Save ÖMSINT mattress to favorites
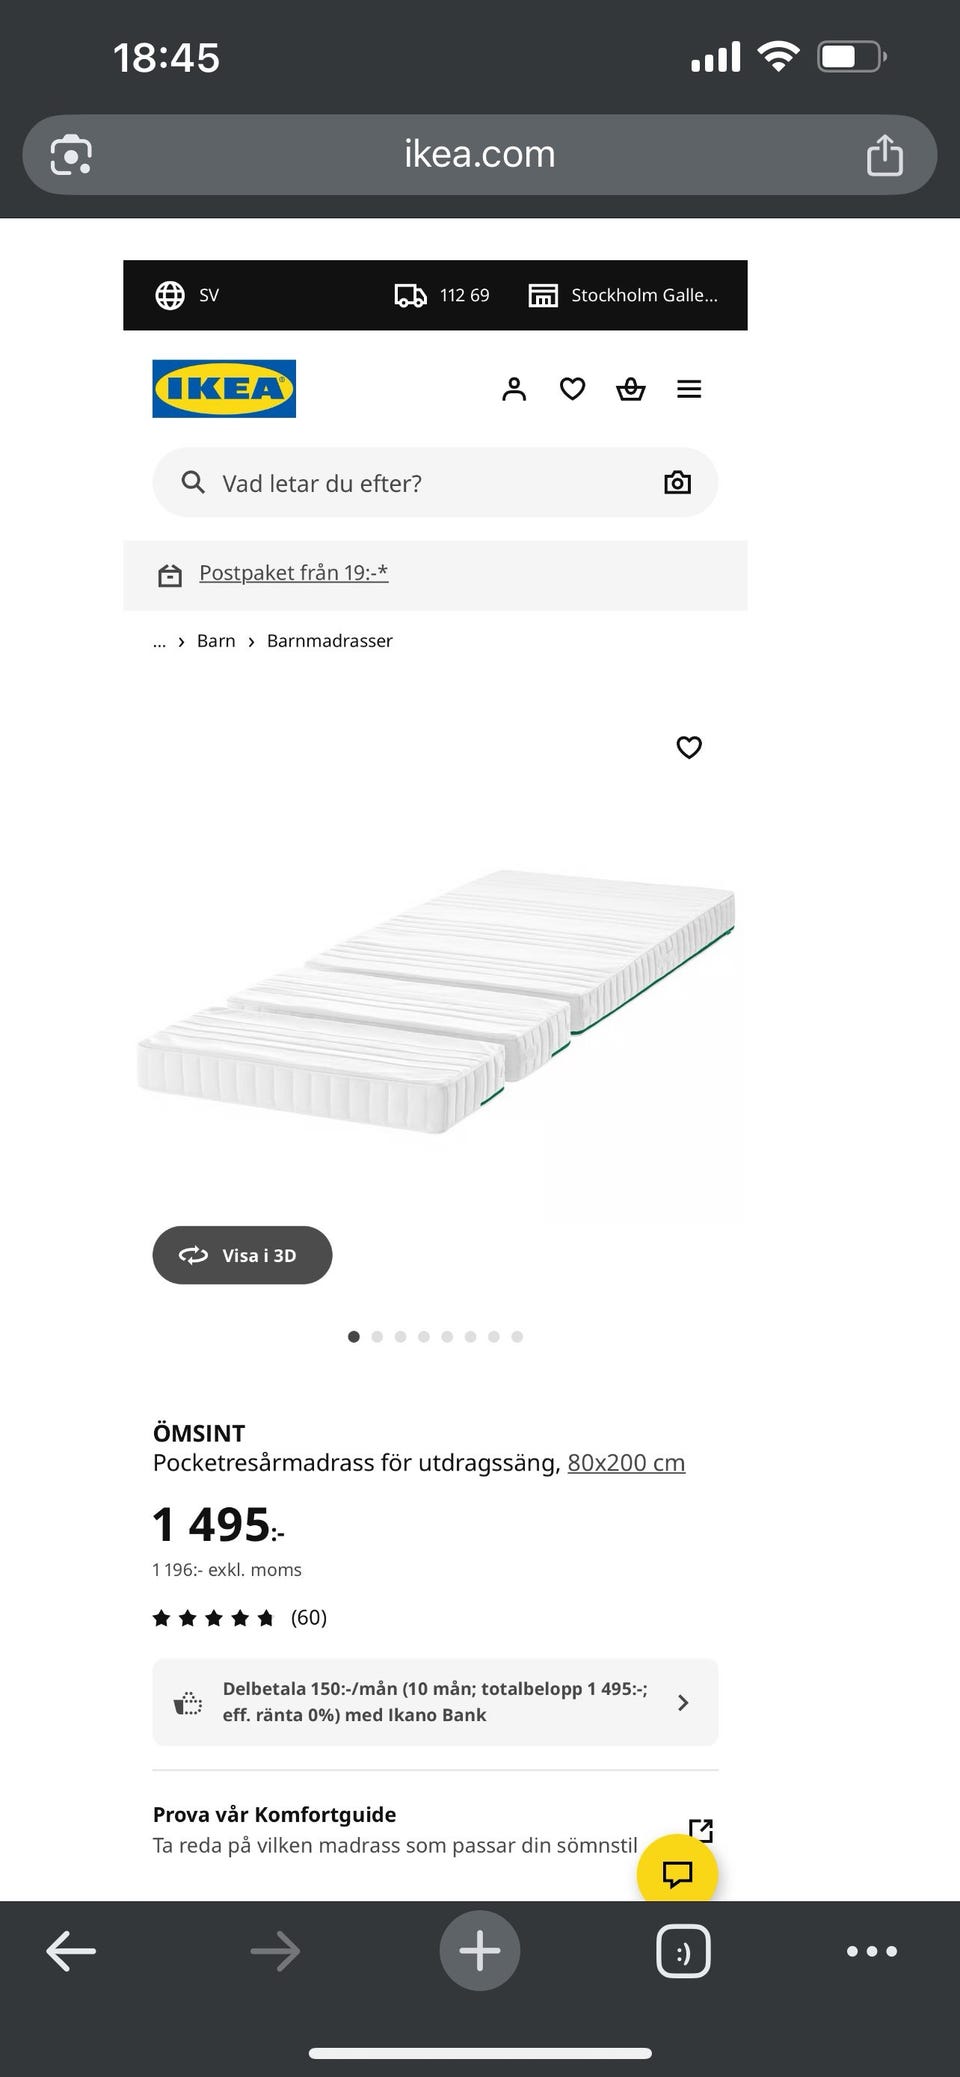Viewport: 960px width, 2077px height. pyautogui.click(x=689, y=747)
